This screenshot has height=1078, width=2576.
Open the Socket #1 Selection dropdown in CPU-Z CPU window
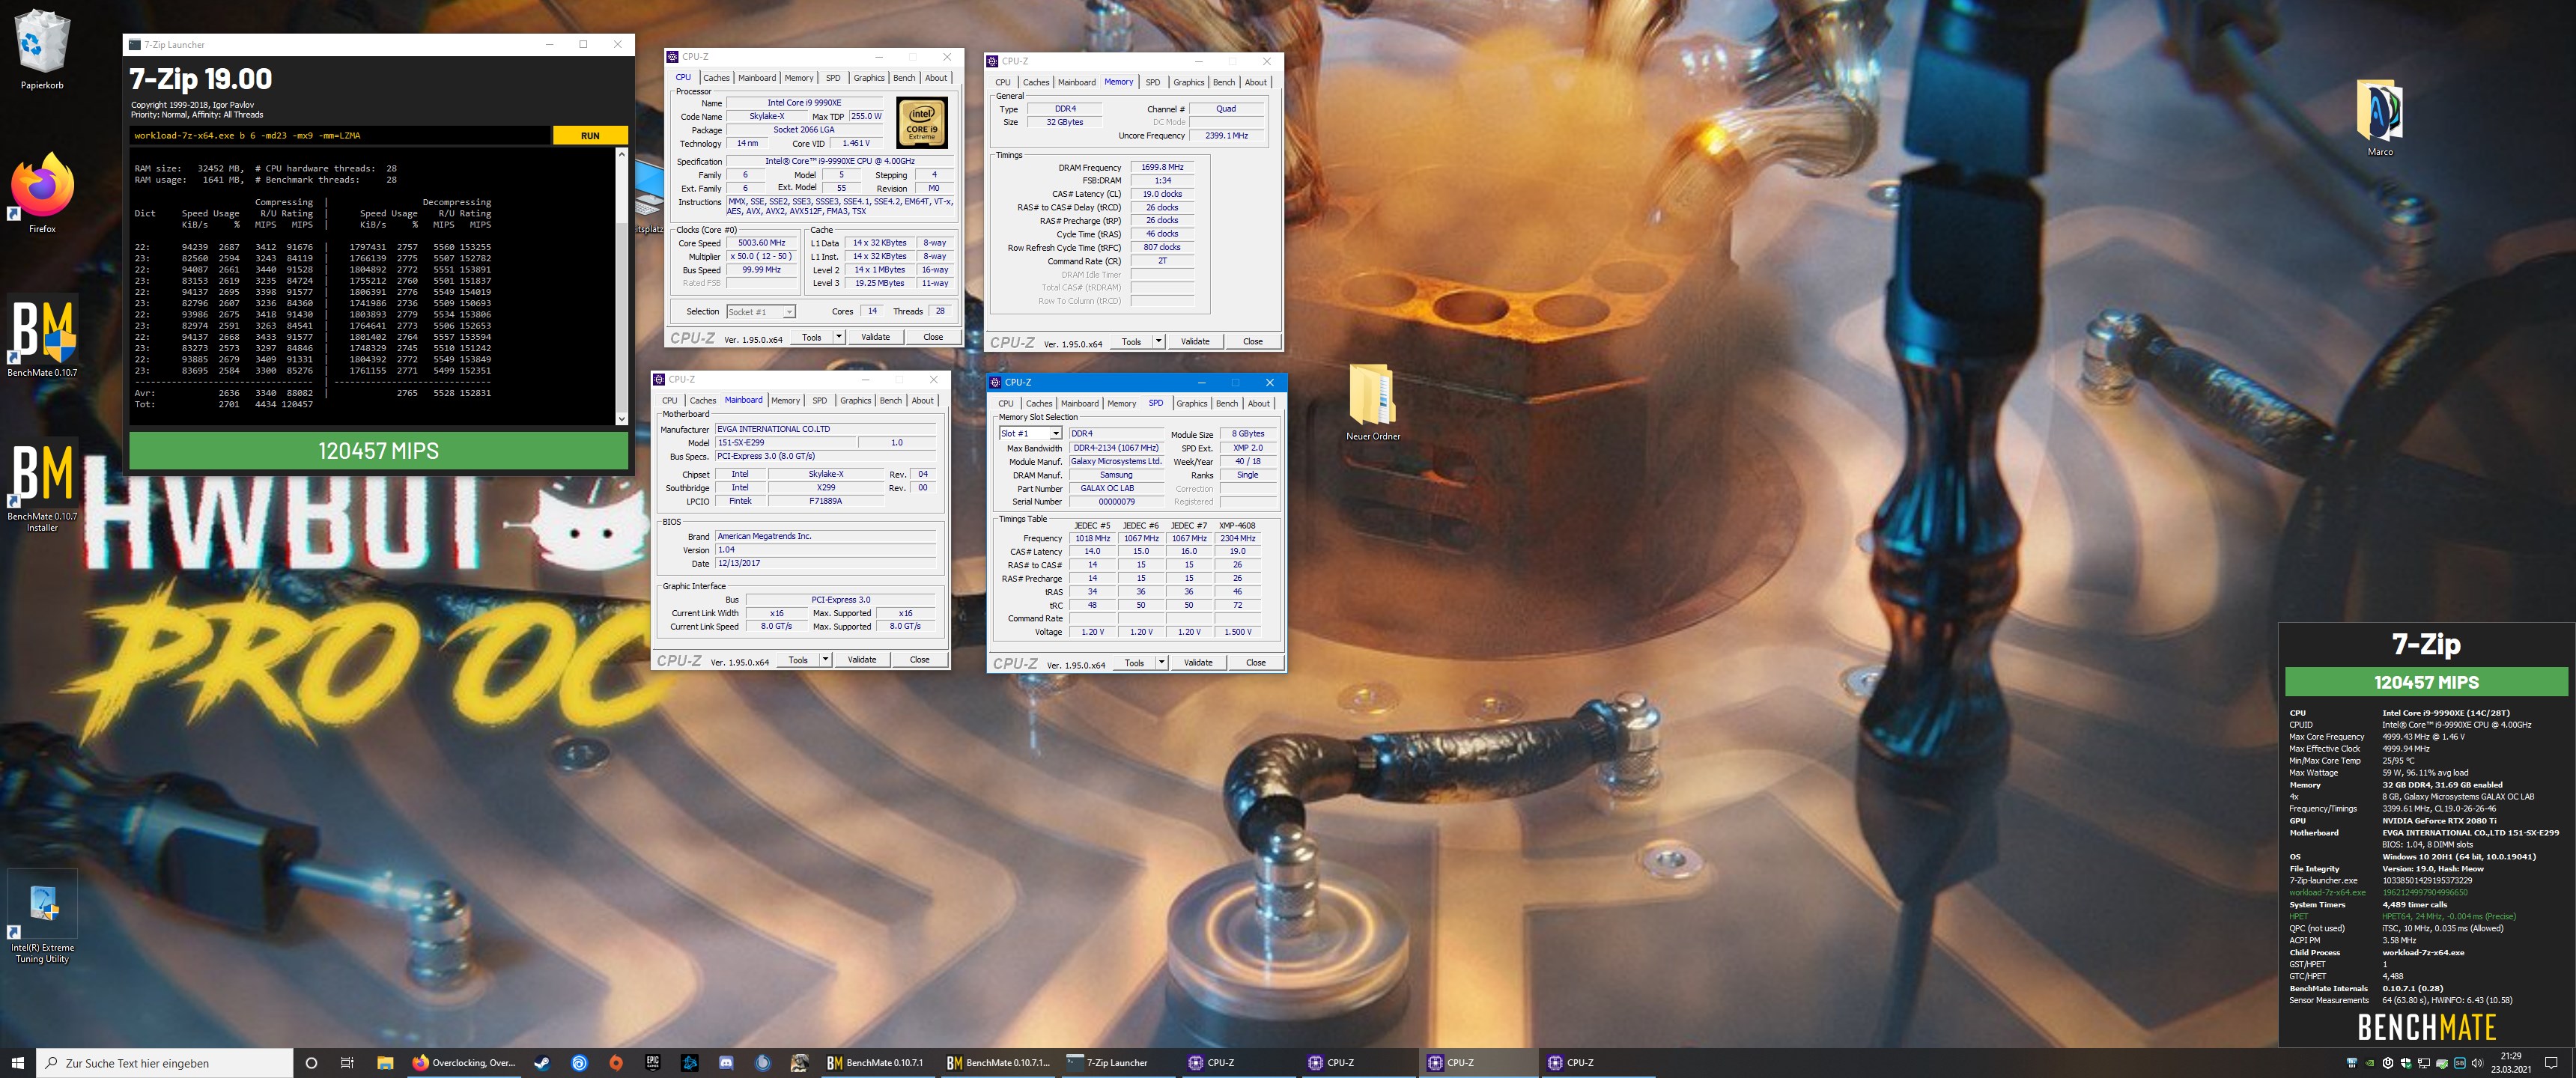pos(761,312)
